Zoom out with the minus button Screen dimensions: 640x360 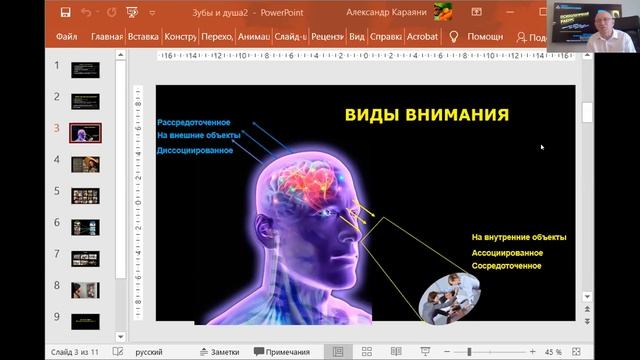[x=447, y=351]
